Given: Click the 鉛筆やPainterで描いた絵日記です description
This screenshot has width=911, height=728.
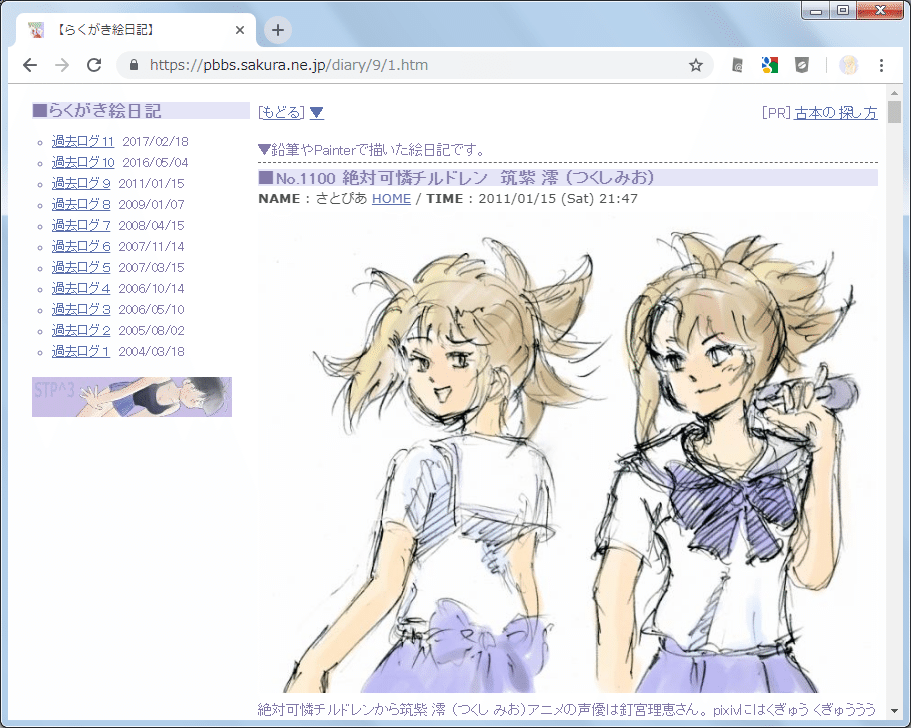Looking at the screenshot, I should point(372,150).
